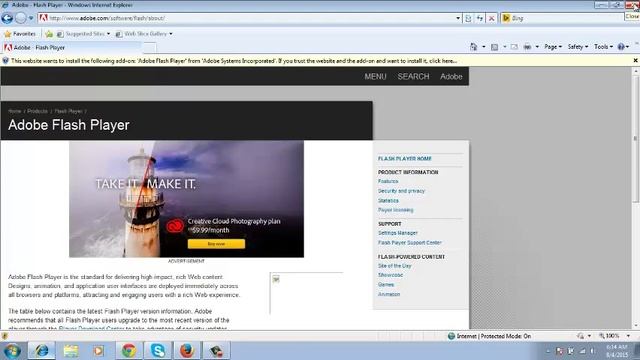Screen dimensions: 640x360
Task: Open the Security and privacy link
Action: coord(401,191)
